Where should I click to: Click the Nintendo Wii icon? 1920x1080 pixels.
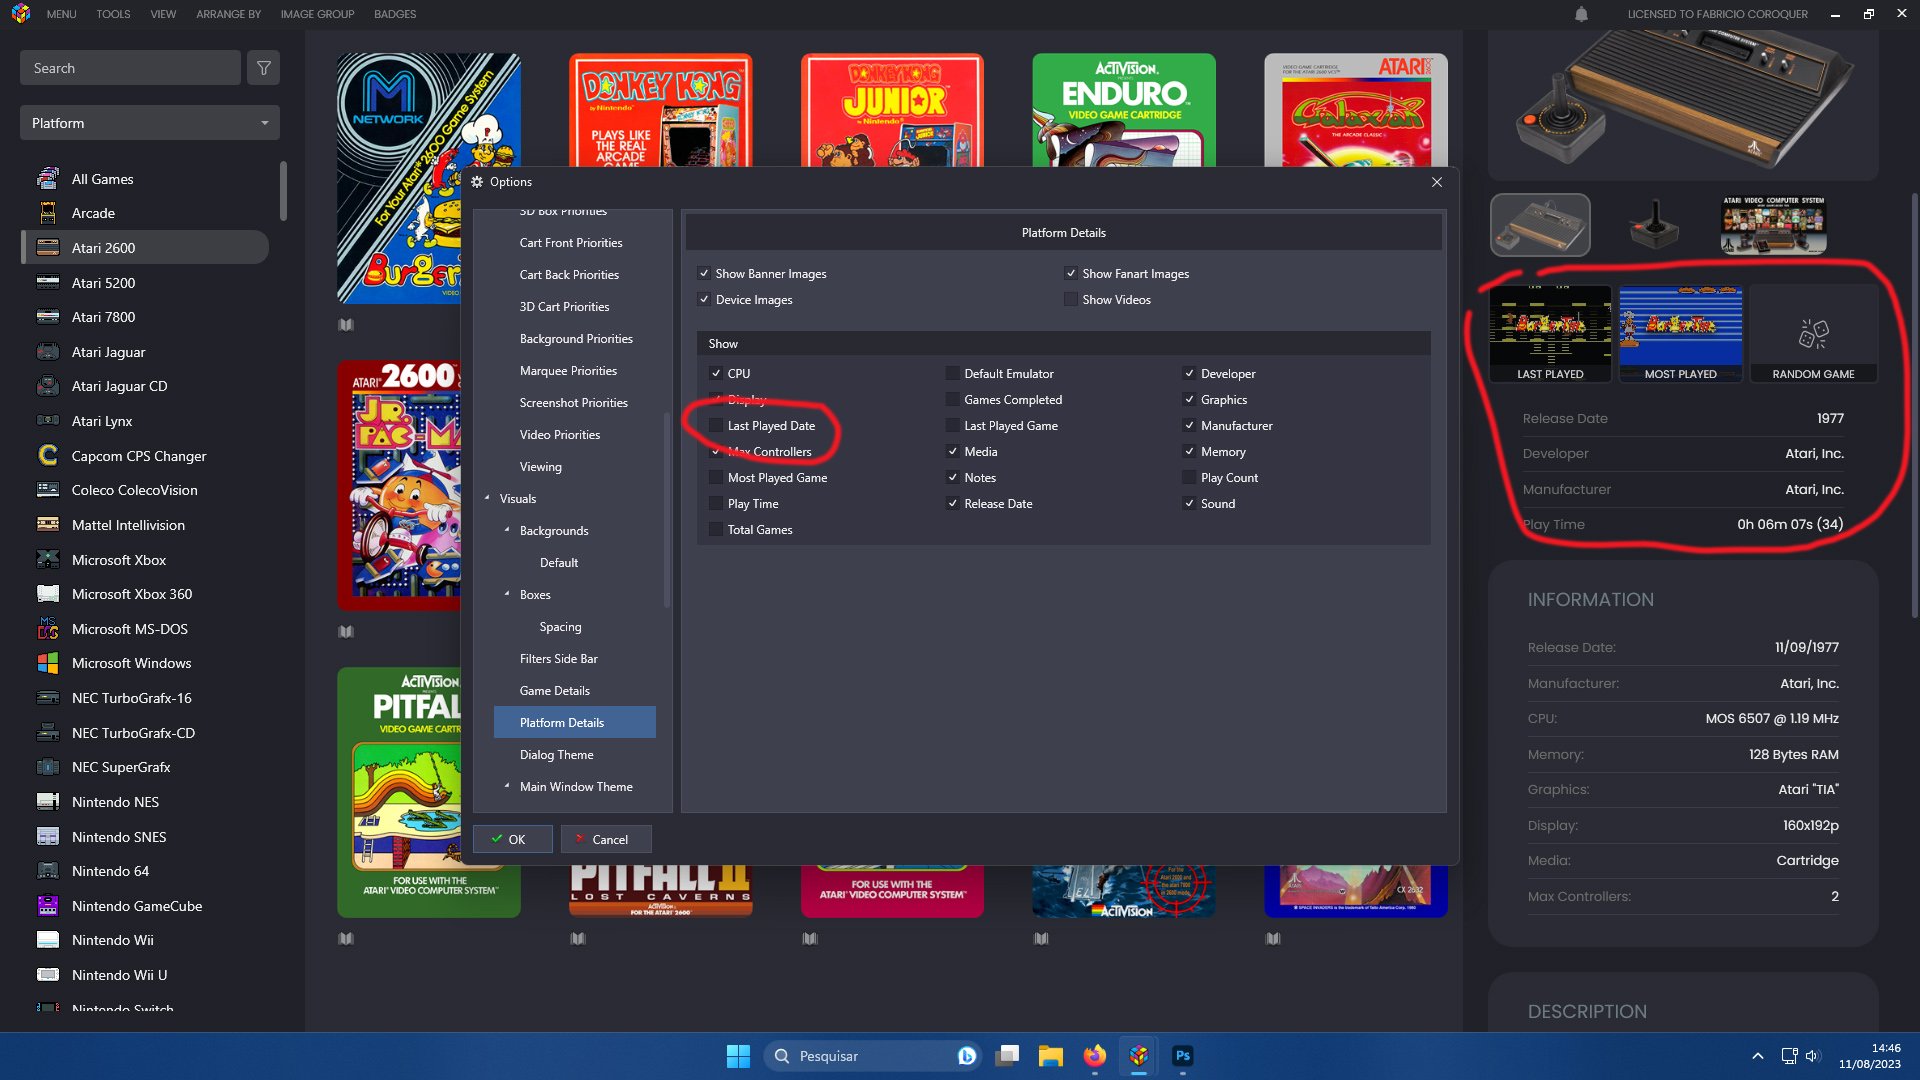point(47,940)
